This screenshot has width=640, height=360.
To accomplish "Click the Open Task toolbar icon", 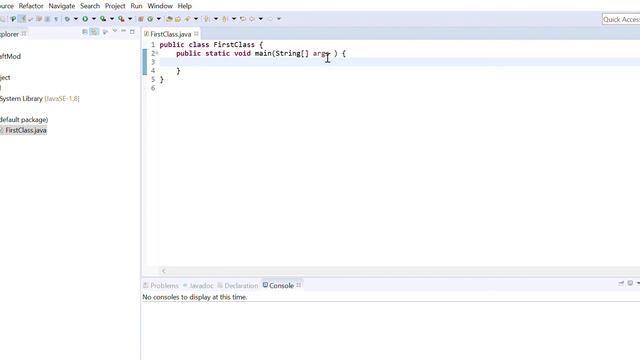I will (178, 19).
